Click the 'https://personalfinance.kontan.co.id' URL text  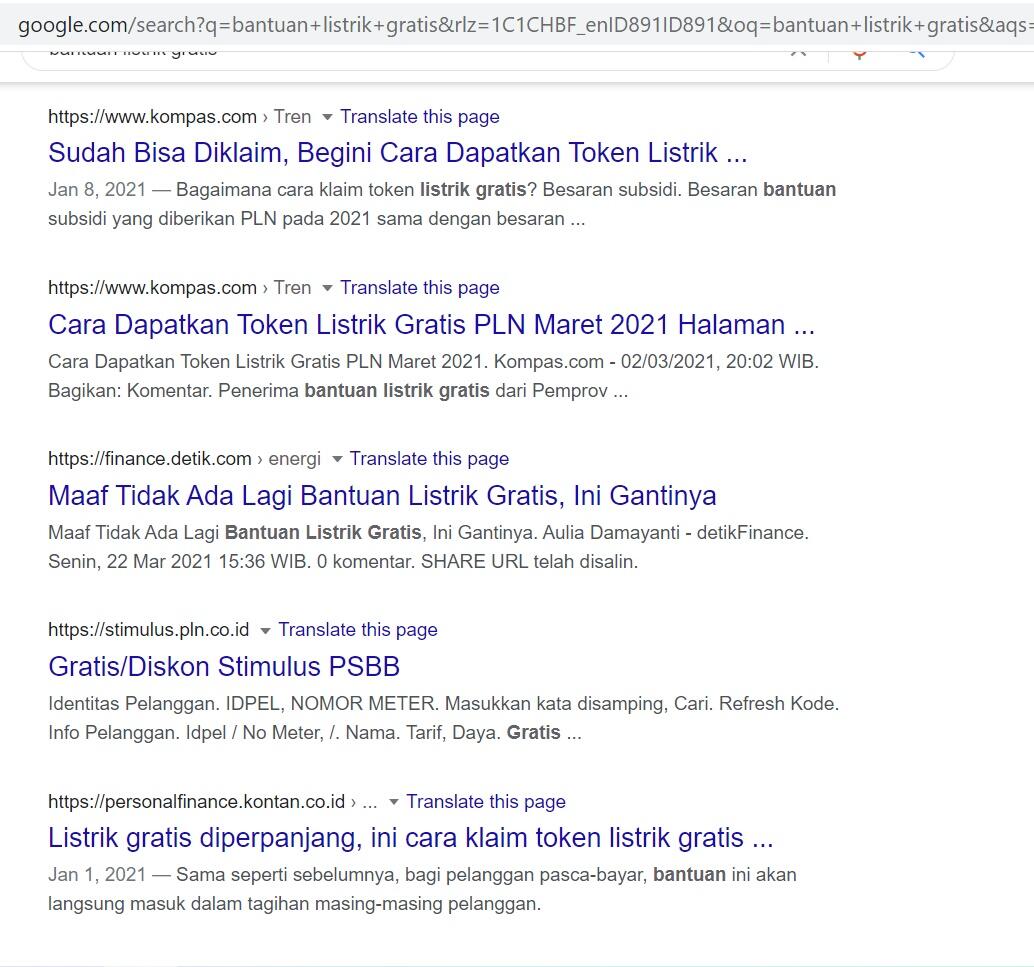click(197, 801)
